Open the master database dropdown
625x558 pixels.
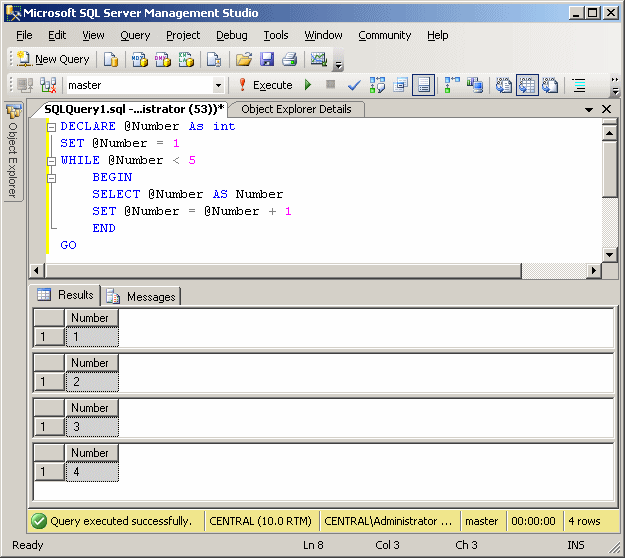218,85
